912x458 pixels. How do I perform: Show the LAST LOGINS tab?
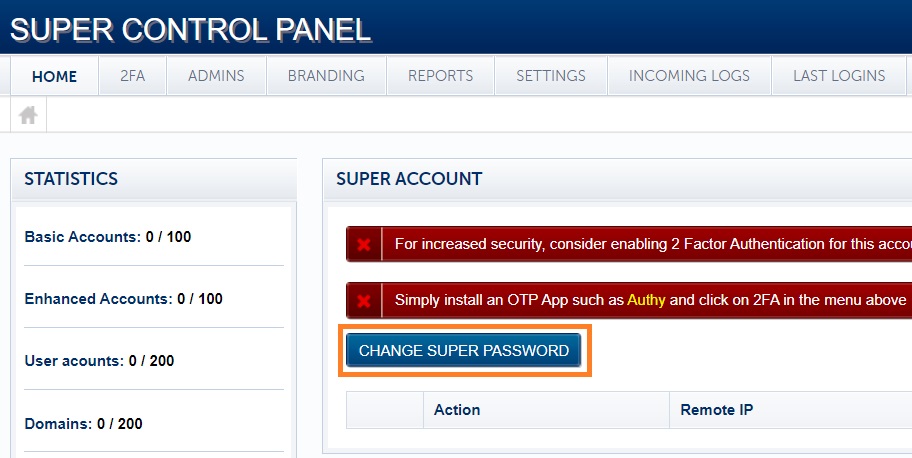[839, 76]
